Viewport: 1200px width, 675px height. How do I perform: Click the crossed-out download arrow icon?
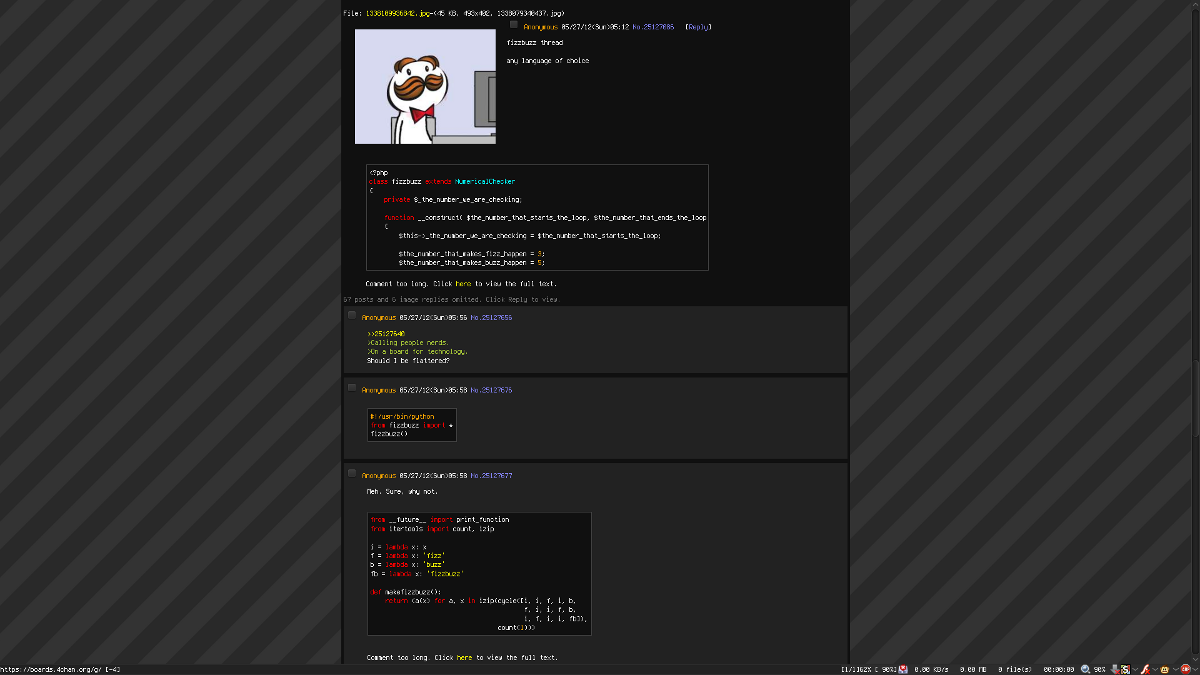1114,668
